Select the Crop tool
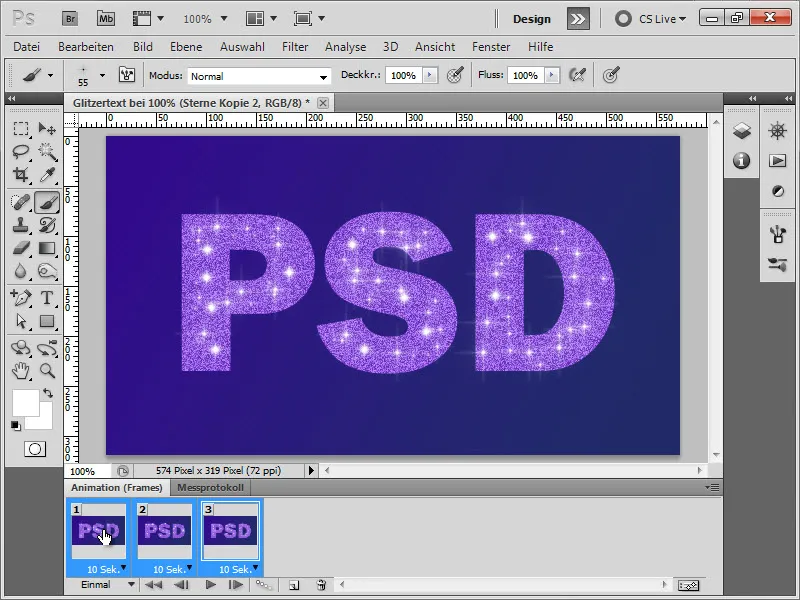 click(21, 174)
